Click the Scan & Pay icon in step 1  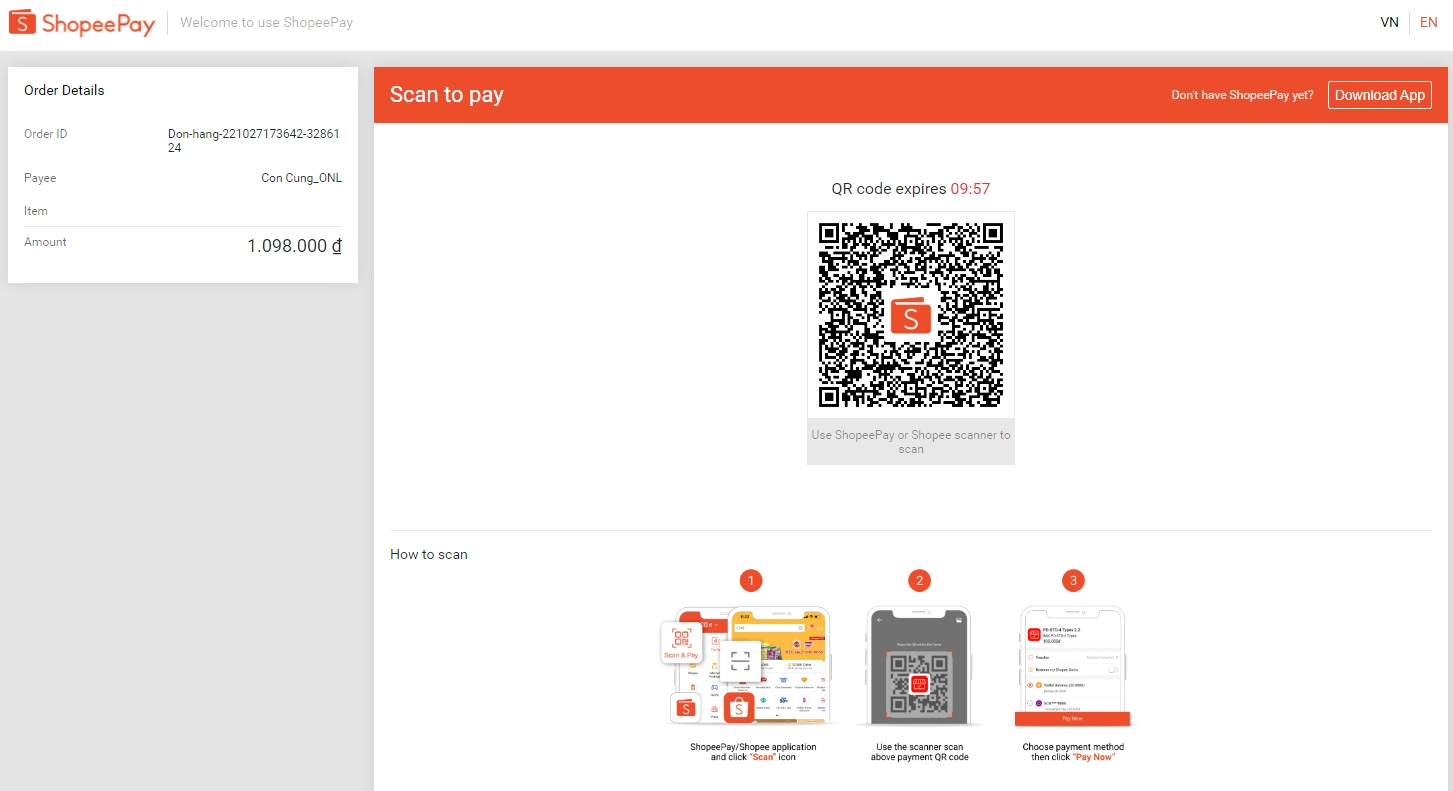681,642
